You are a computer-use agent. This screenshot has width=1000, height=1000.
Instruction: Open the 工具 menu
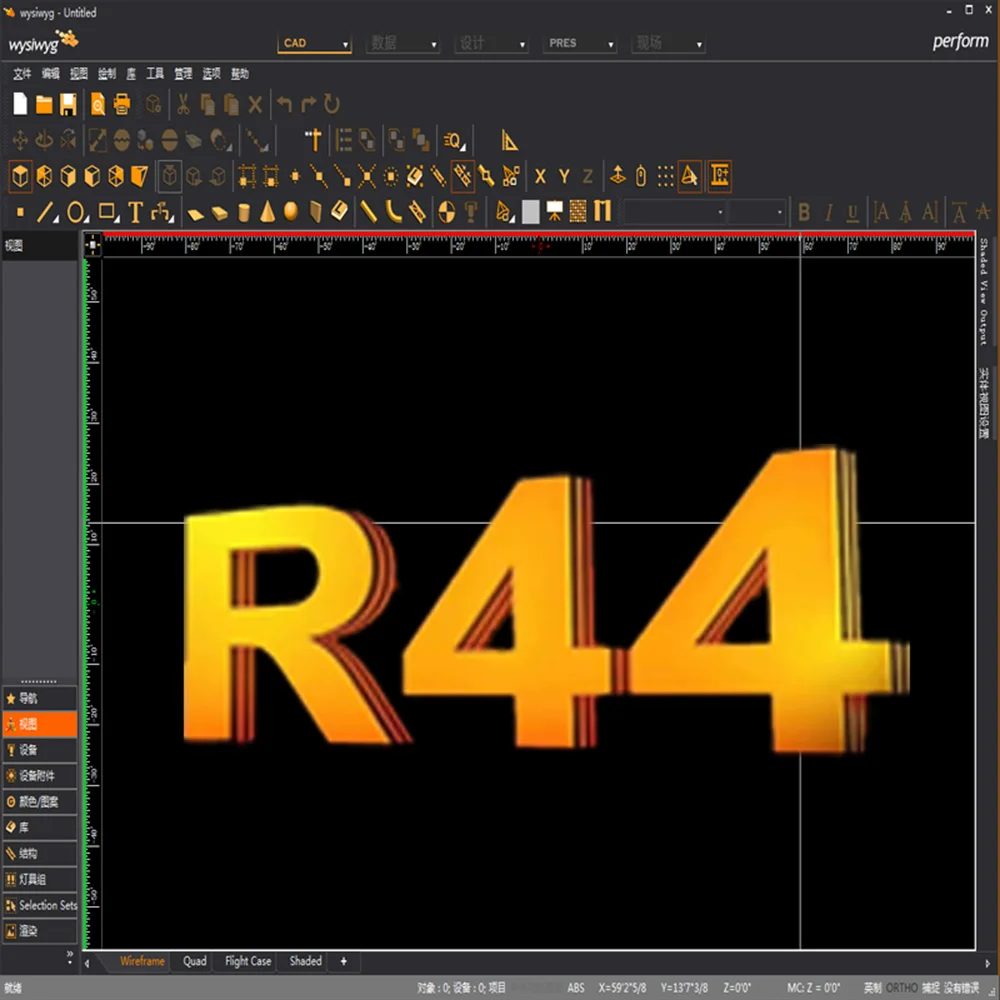(x=155, y=74)
